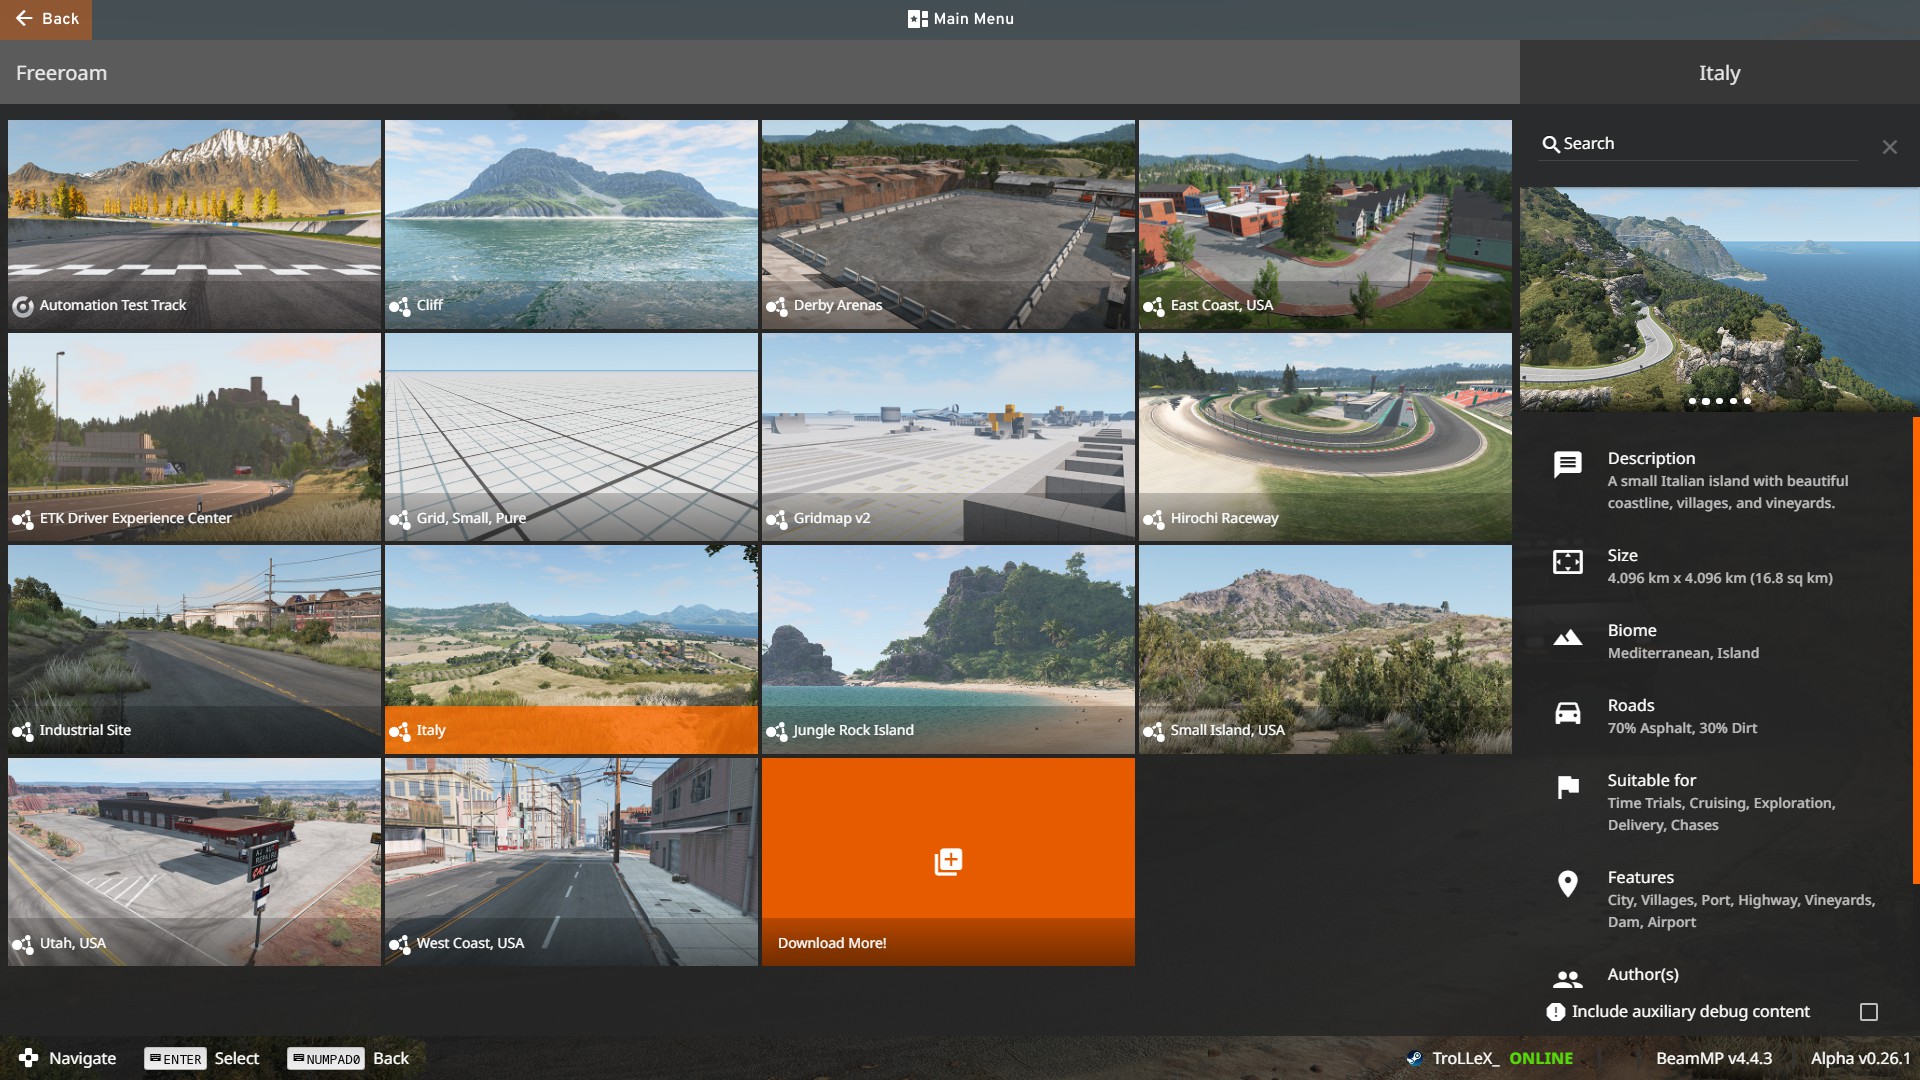Clear search with the X icon

tap(1889, 147)
